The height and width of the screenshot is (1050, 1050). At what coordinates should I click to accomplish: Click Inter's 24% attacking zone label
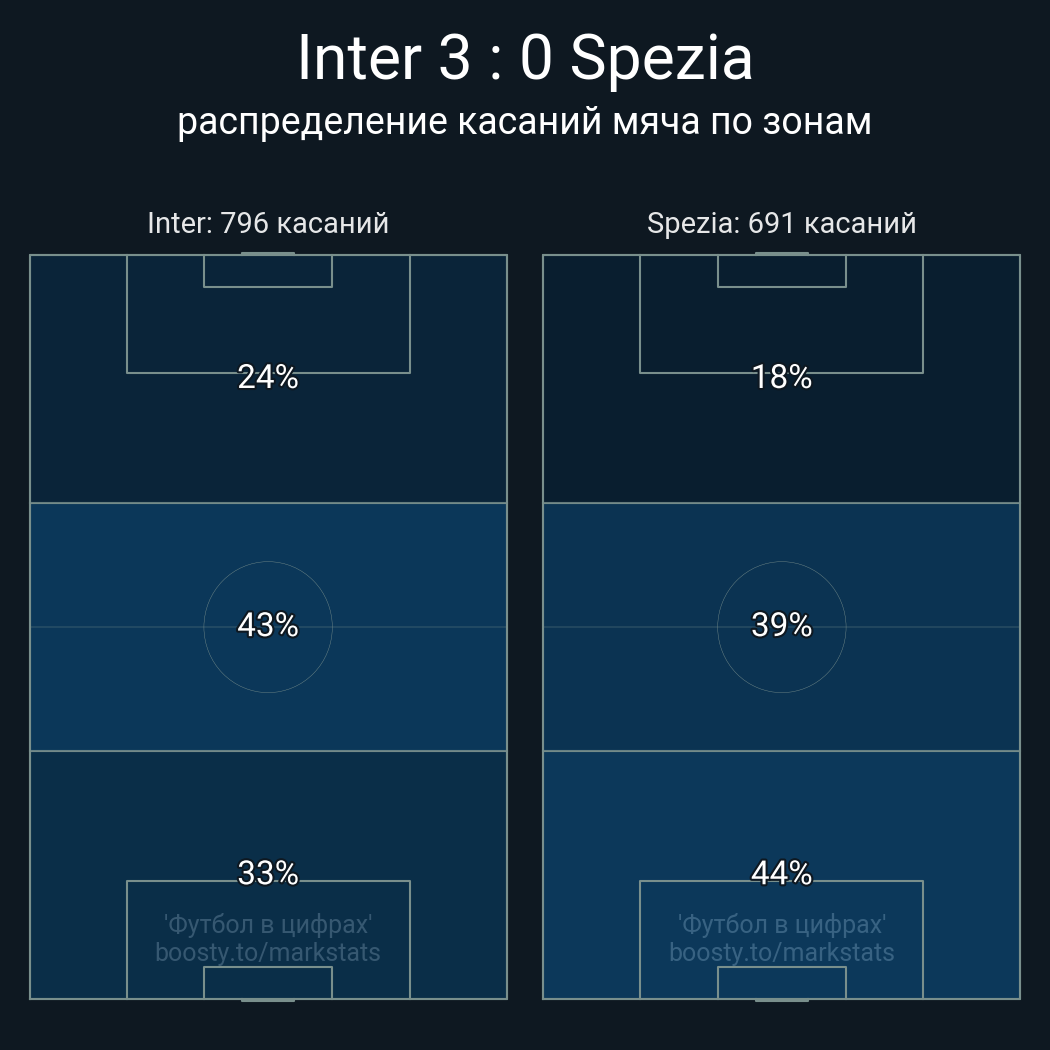[x=268, y=377]
